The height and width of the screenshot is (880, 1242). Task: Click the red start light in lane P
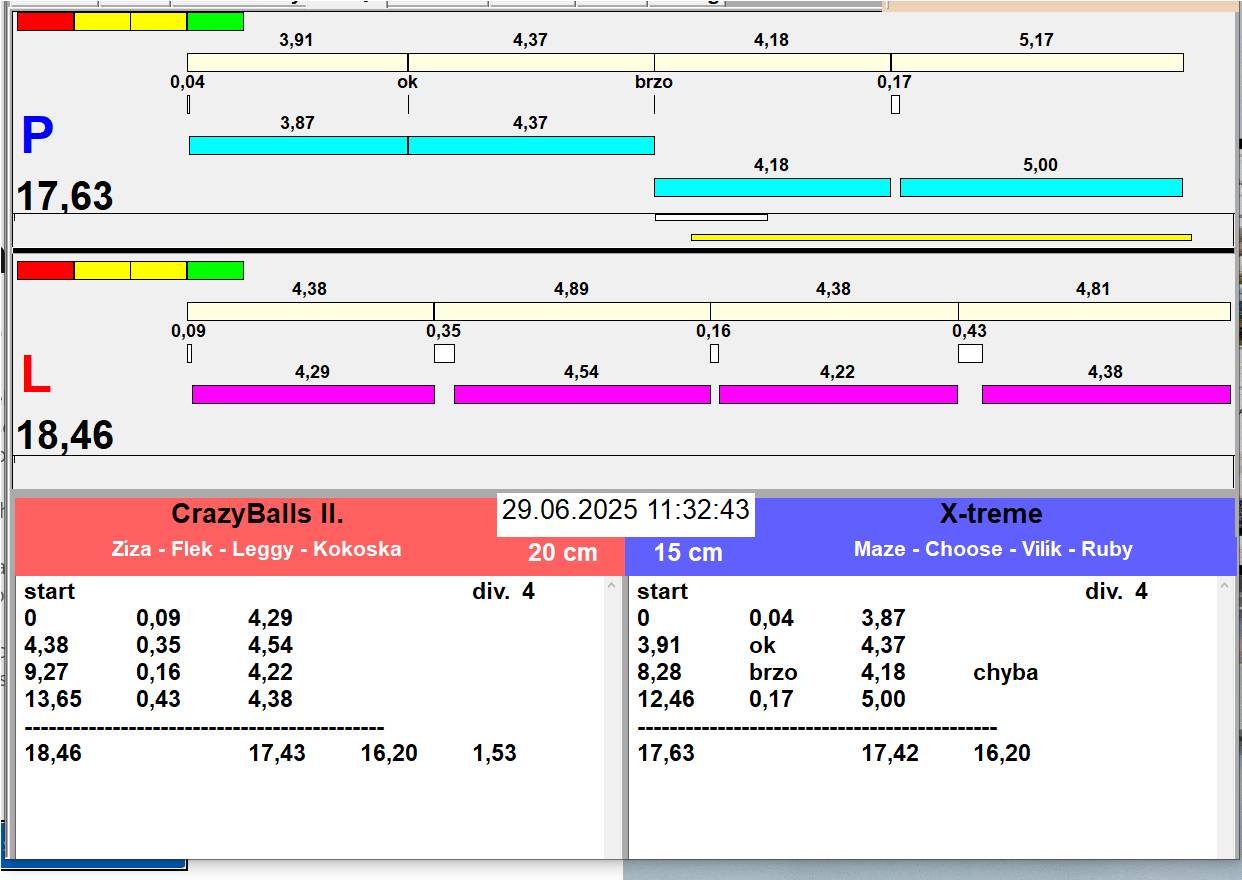pos(45,21)
